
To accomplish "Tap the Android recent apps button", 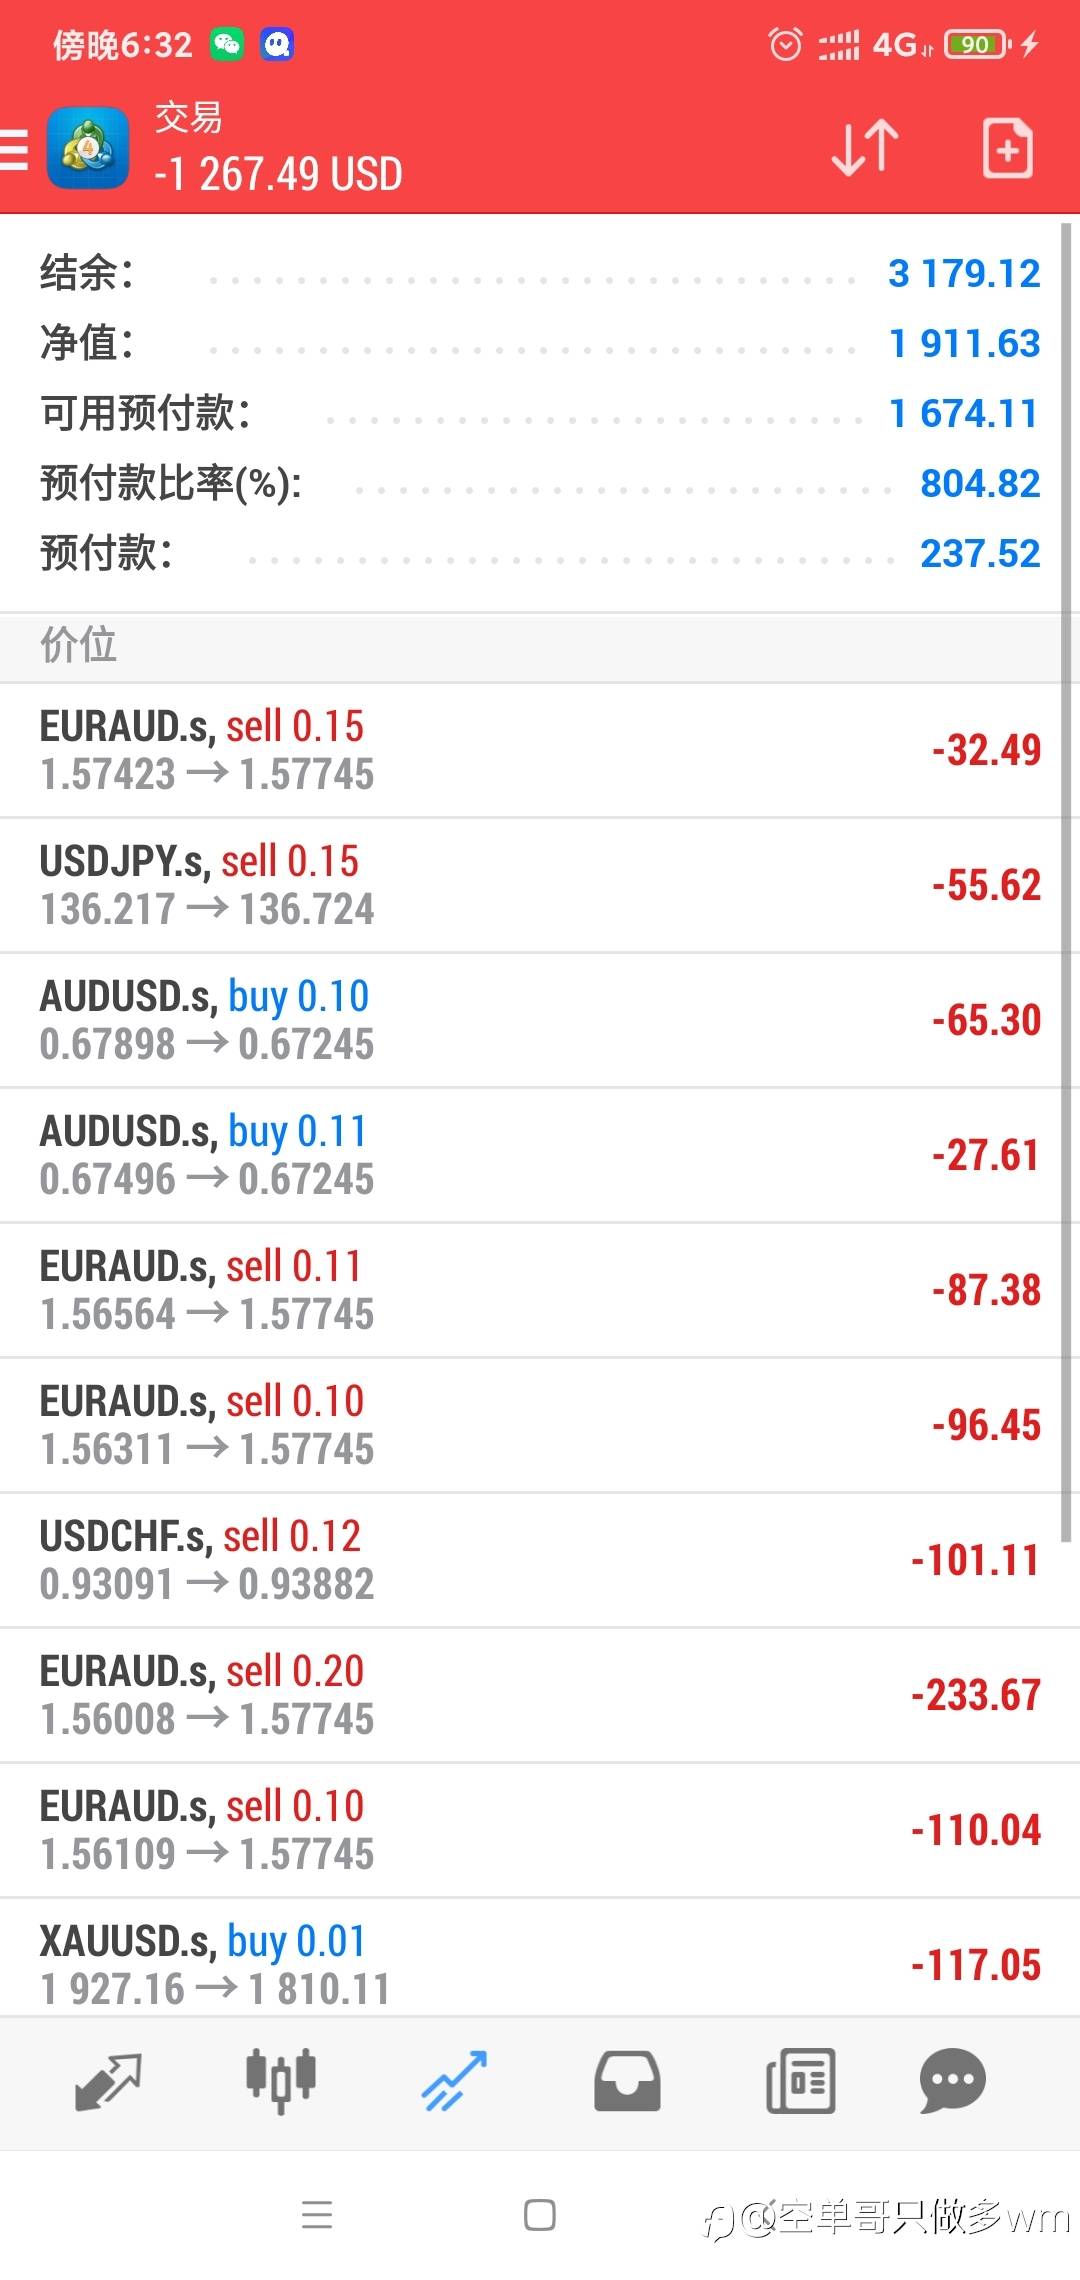I will [317, 2215].
